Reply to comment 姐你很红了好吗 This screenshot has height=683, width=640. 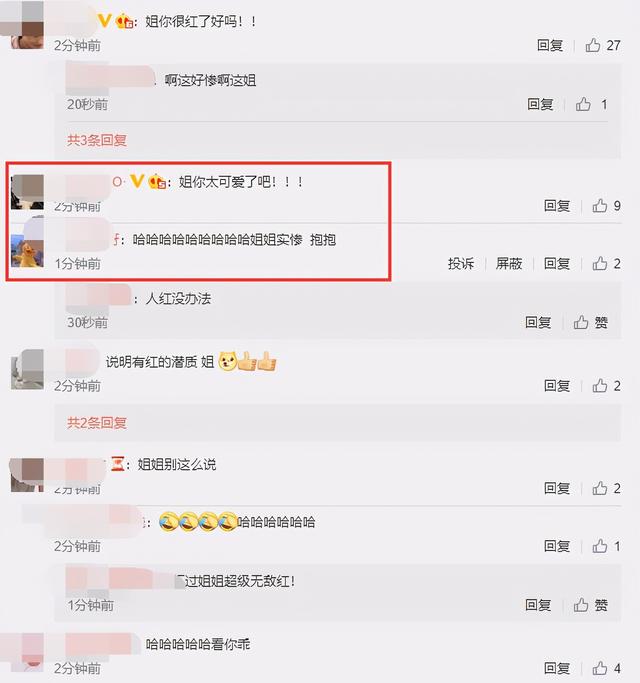(550, 45)
